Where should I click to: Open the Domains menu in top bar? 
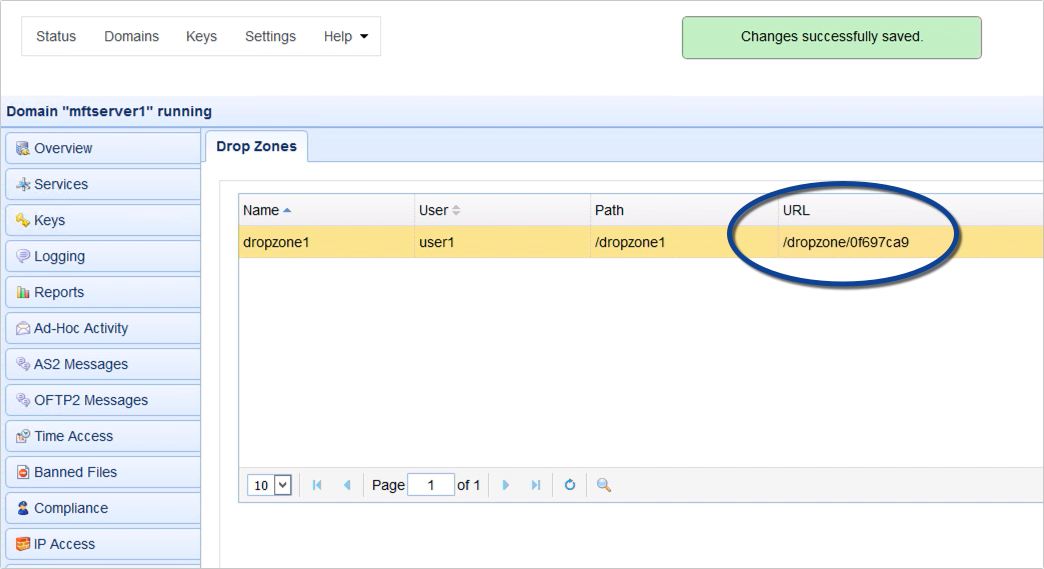click(131, 36)
